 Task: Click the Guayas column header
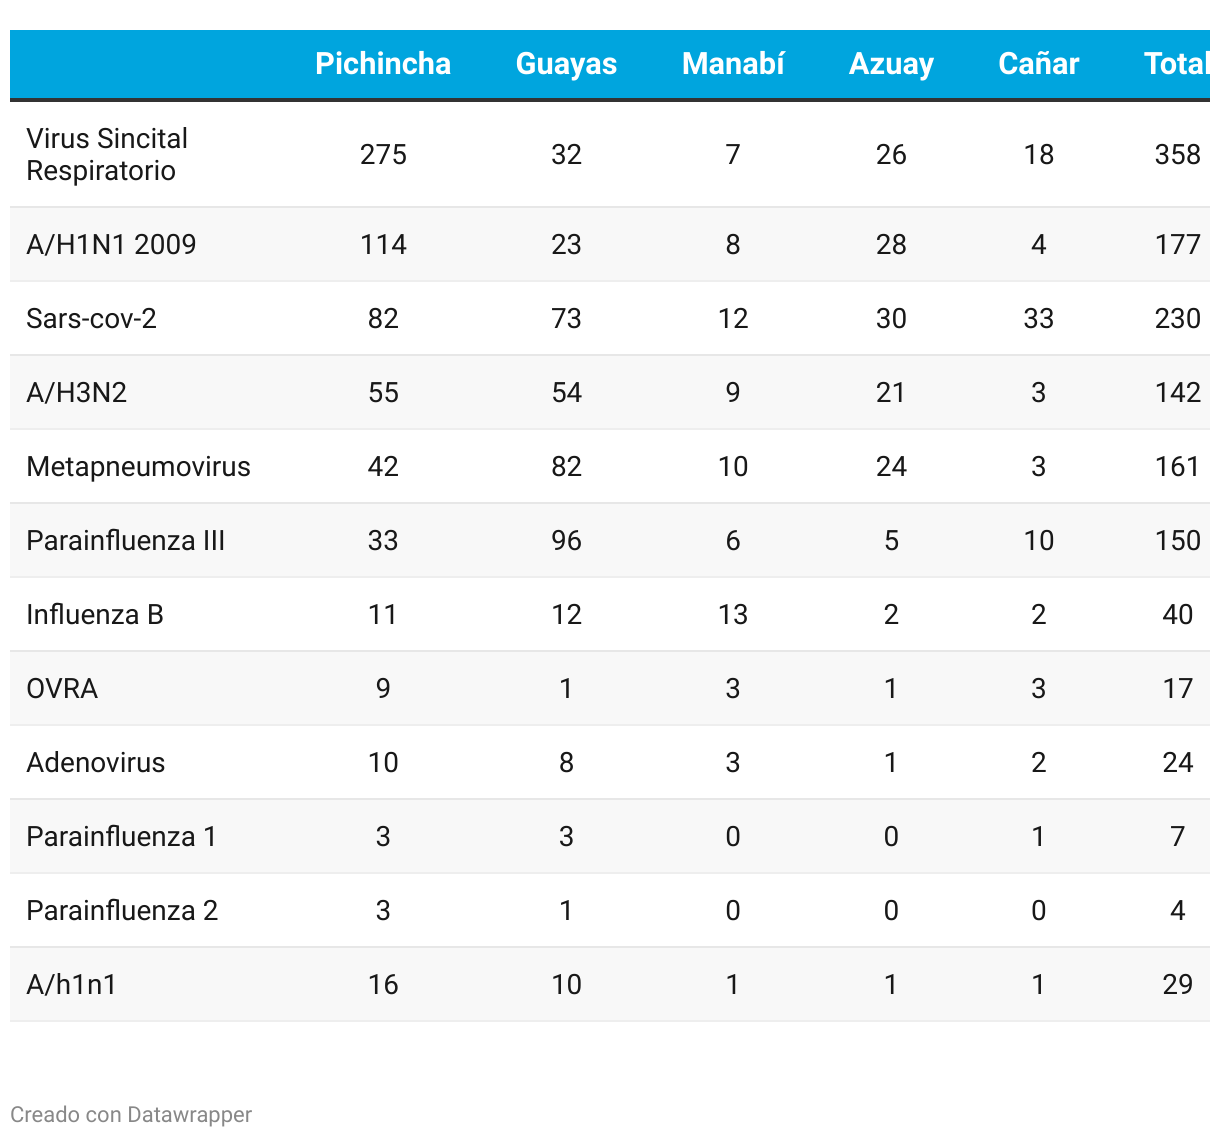pos(566,64)
